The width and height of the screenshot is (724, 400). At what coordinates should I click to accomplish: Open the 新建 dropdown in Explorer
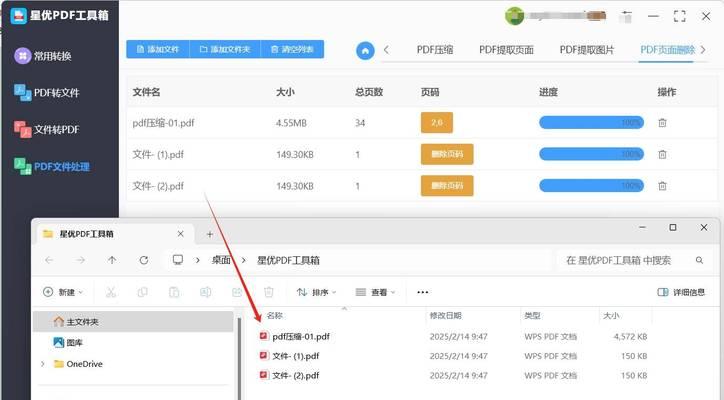[63, 292]
